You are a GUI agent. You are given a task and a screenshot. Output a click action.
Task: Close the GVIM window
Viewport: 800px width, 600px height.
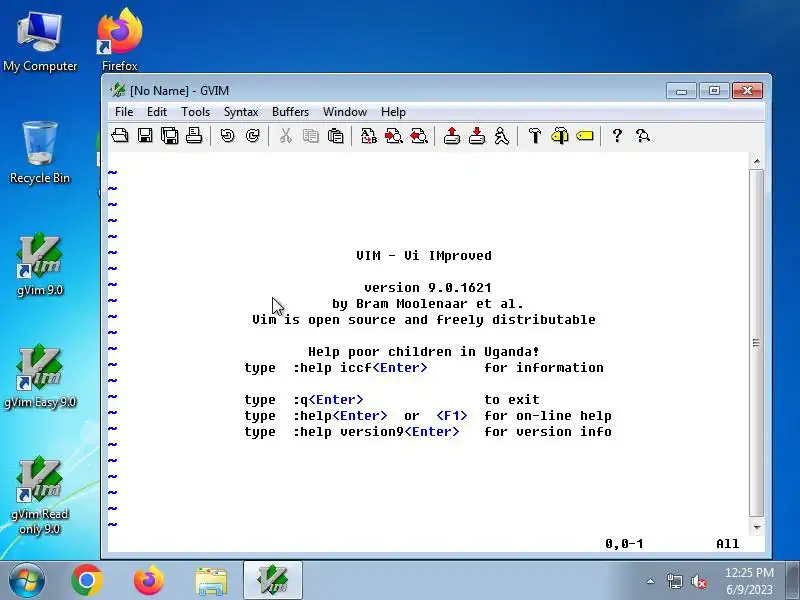coord(747,91)
